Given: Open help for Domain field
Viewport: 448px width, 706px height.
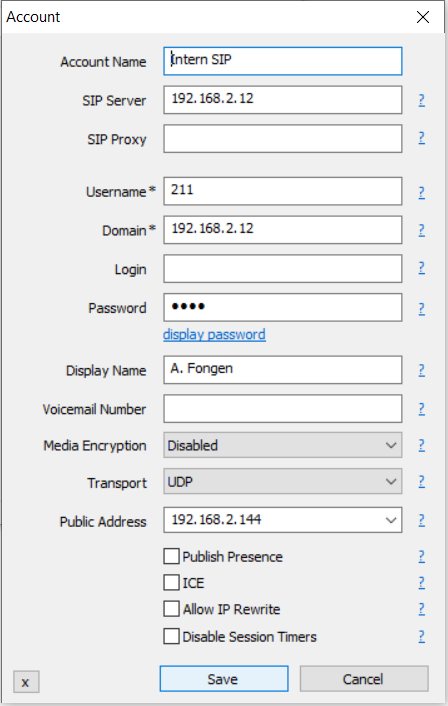Looking at the screenshot, I should tap(421, 230).
